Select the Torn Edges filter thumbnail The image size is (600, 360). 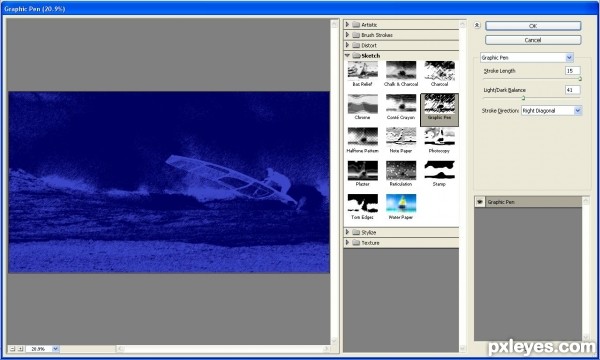pos(362,203)
